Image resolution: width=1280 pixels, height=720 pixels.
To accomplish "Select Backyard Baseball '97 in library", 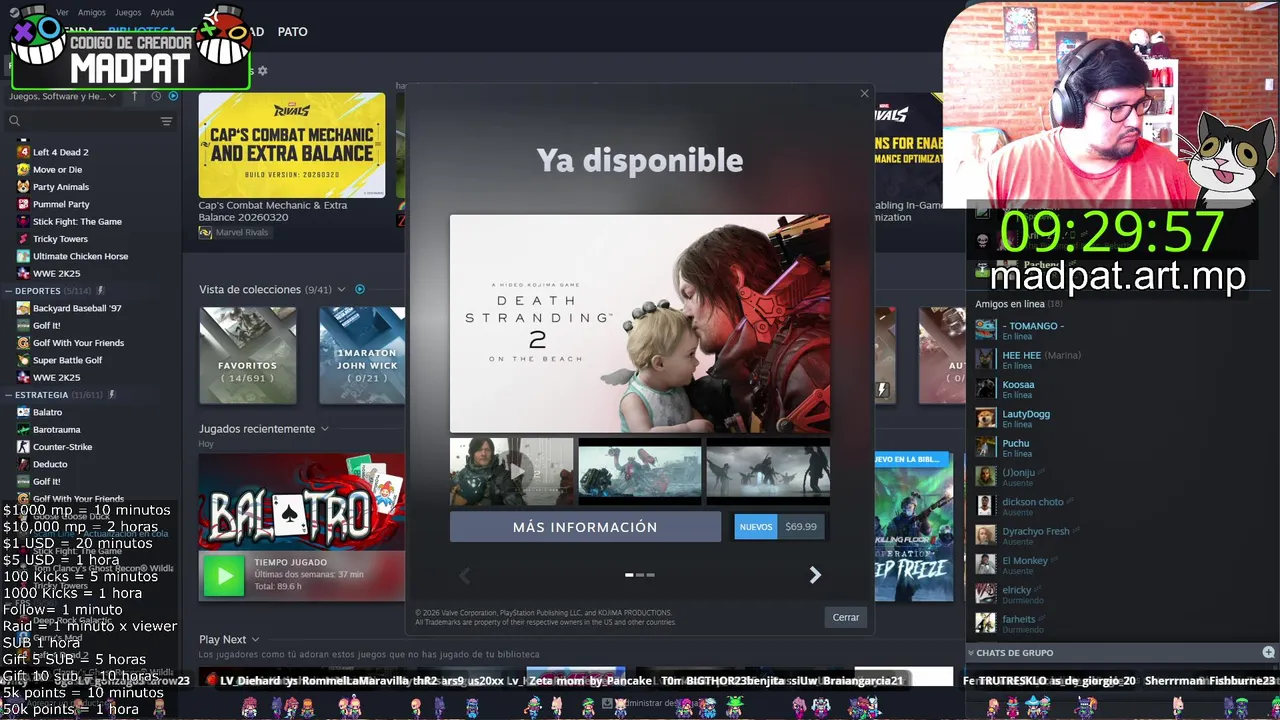I will click(x=77, y=308).
